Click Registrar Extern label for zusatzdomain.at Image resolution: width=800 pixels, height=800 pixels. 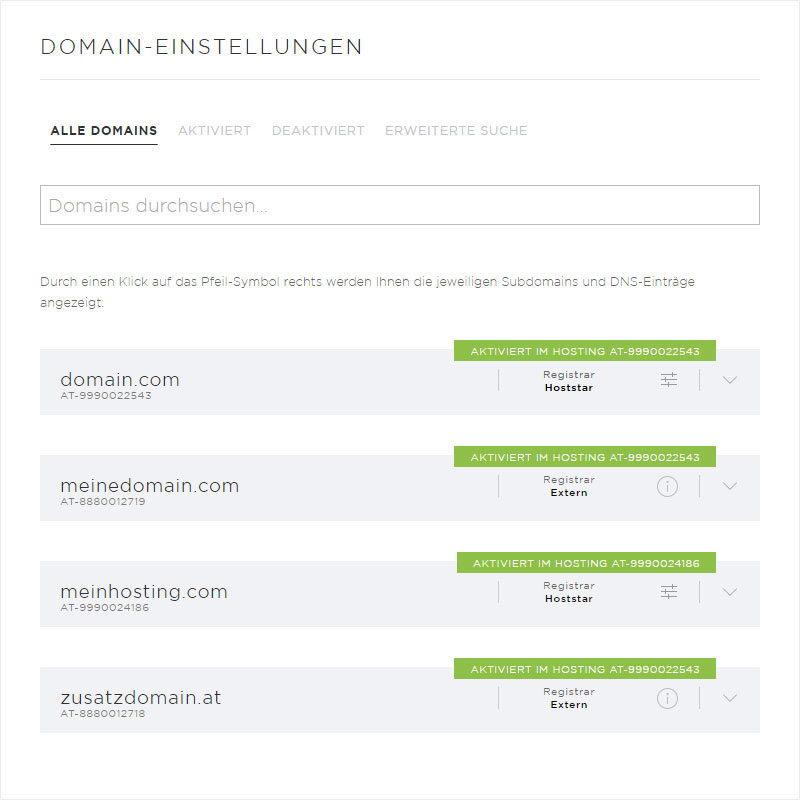coord(569,698)
